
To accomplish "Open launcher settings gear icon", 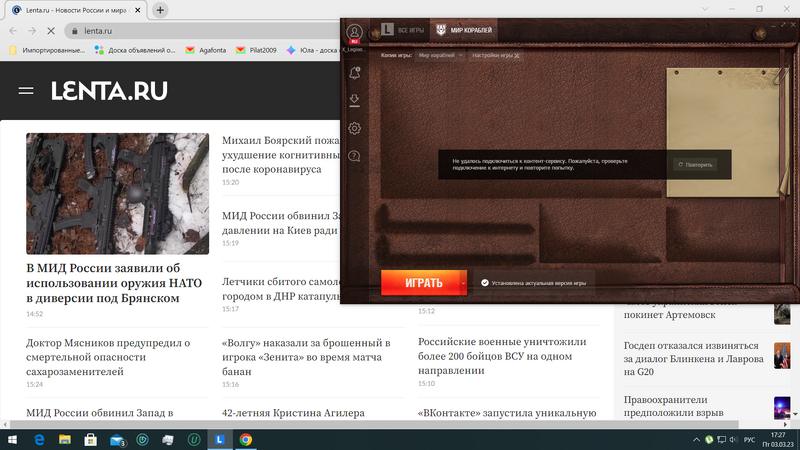I will 354,128.
